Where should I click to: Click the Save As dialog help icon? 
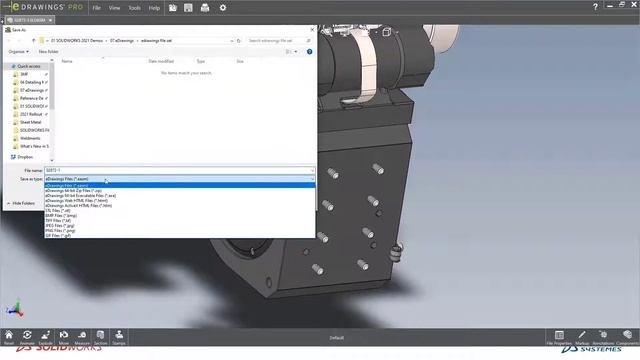[309, 52]
